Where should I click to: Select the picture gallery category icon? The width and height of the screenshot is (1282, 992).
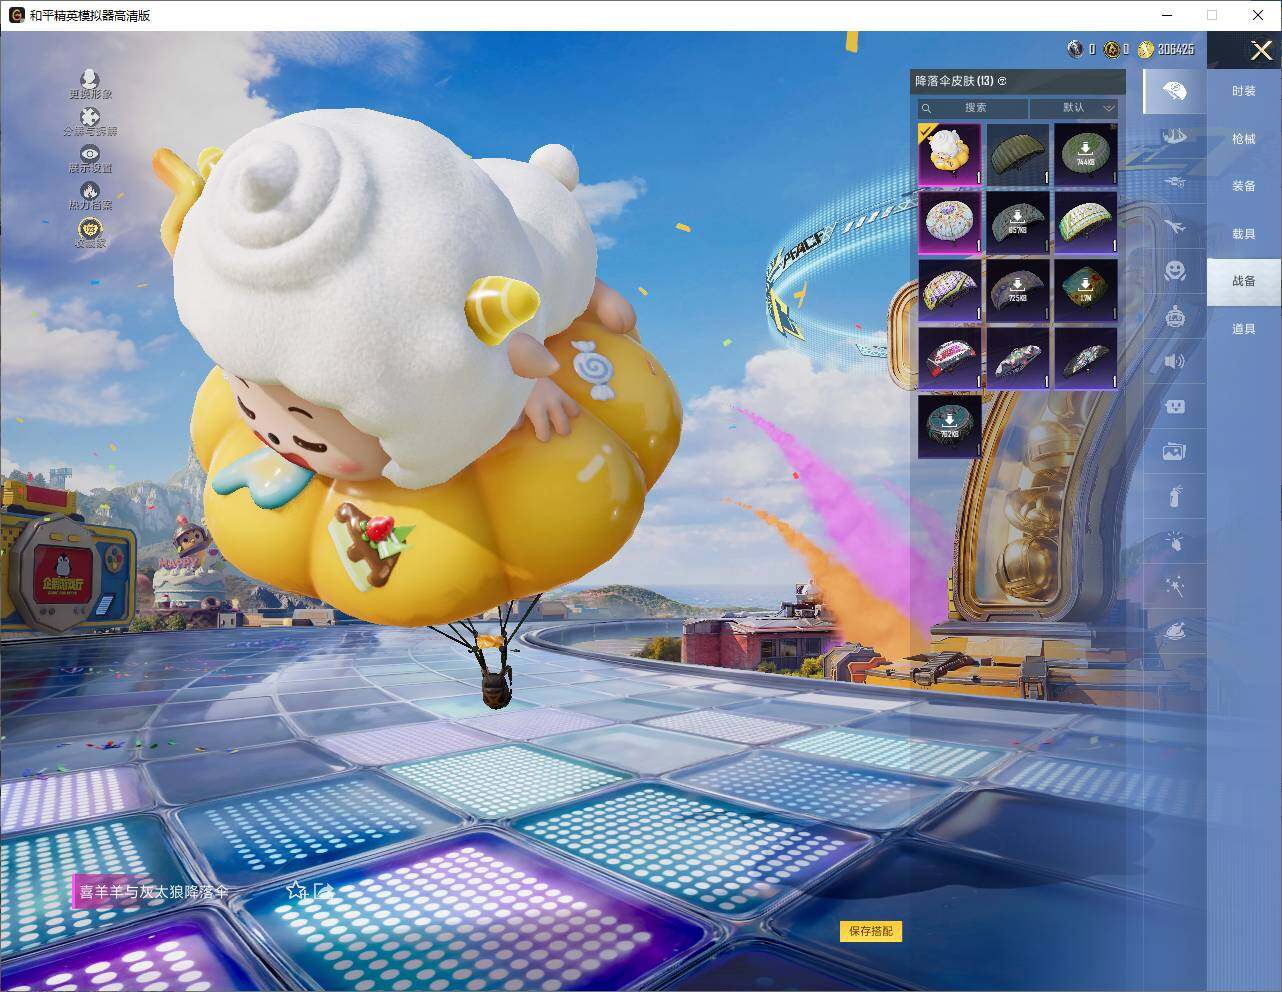coord(1175,451)
